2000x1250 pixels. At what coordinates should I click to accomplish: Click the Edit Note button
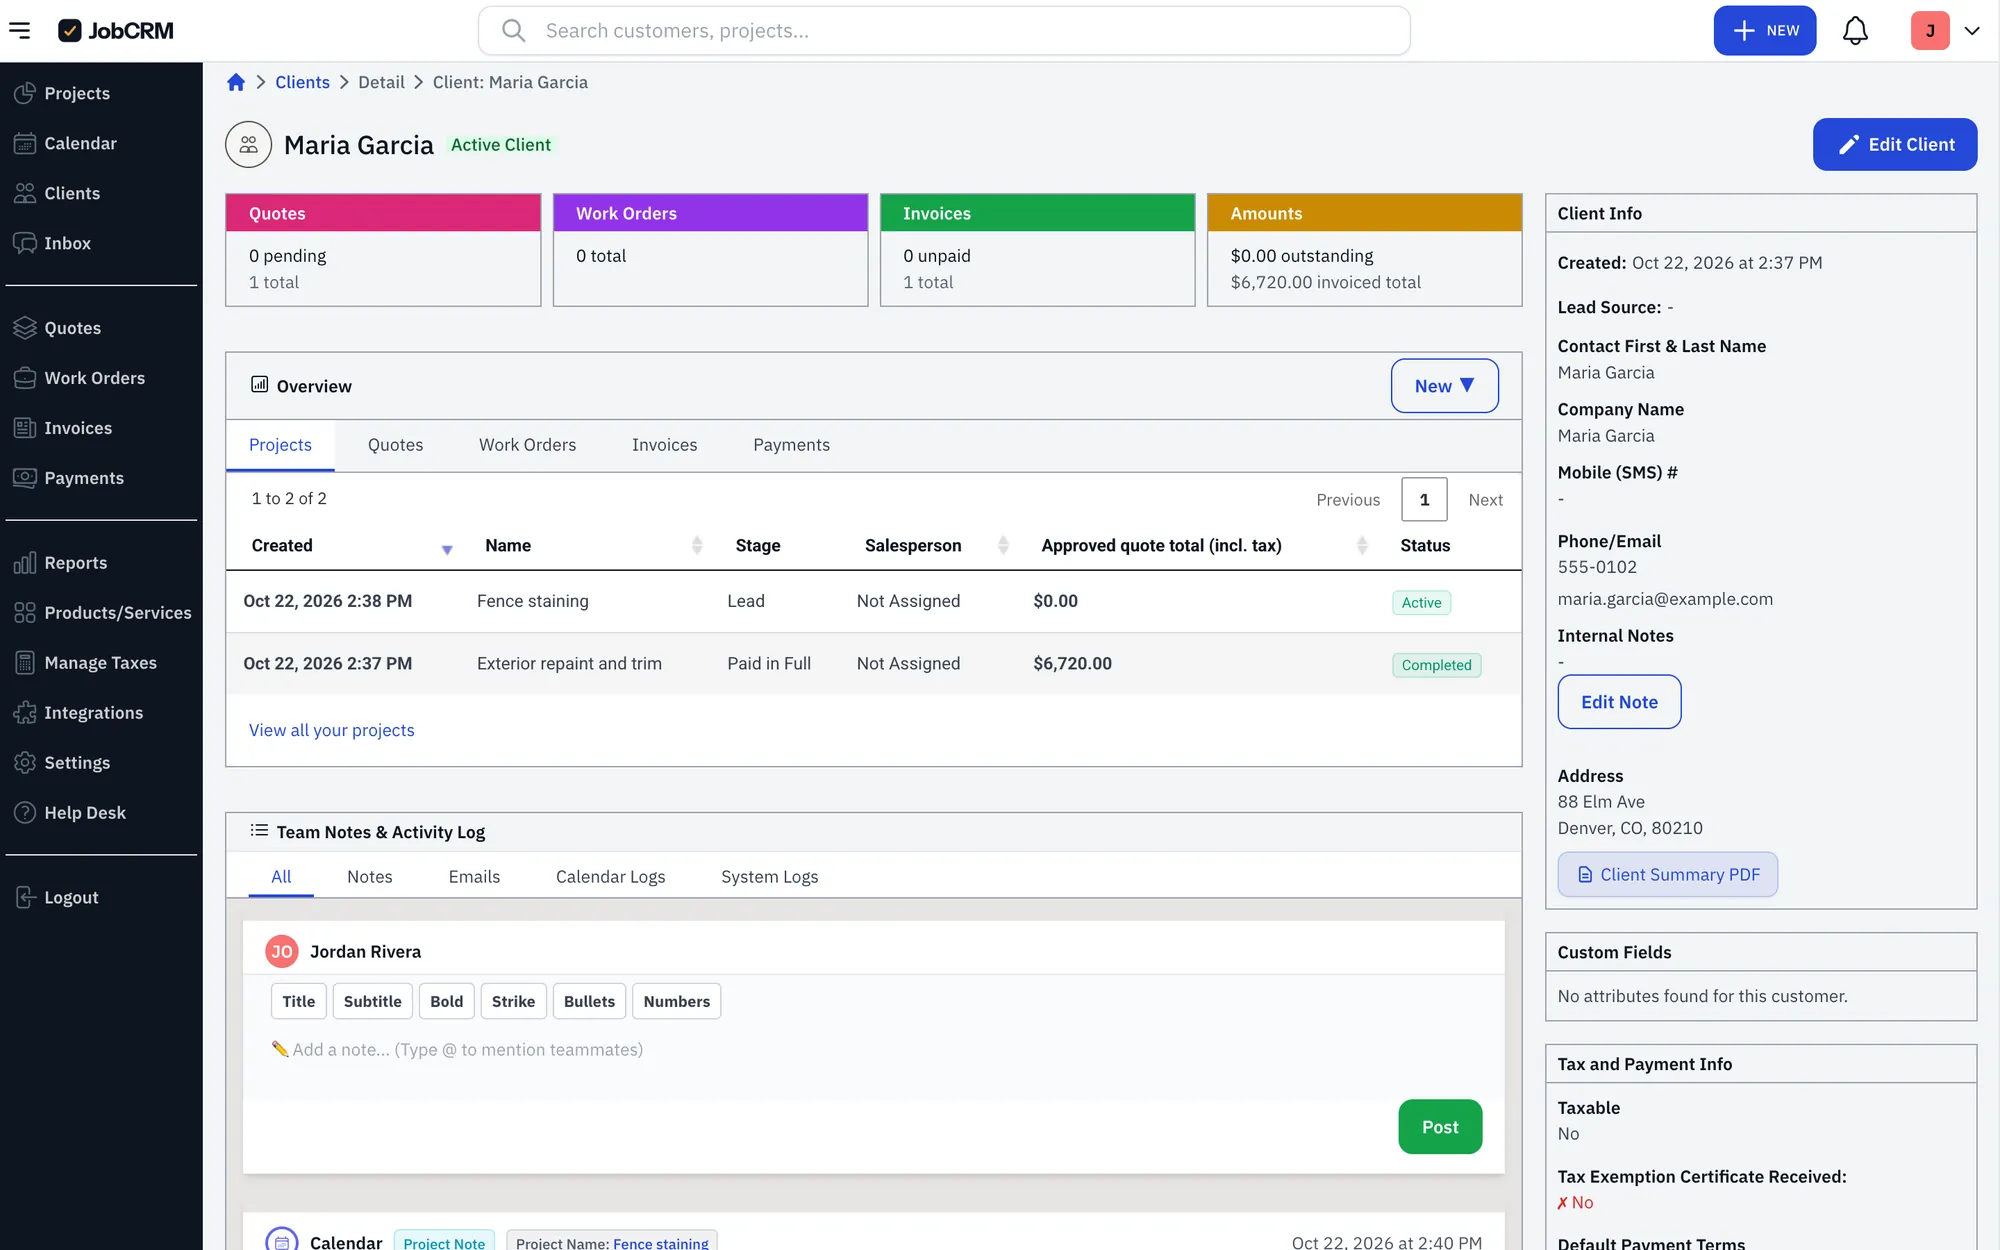pos(1619,702)
